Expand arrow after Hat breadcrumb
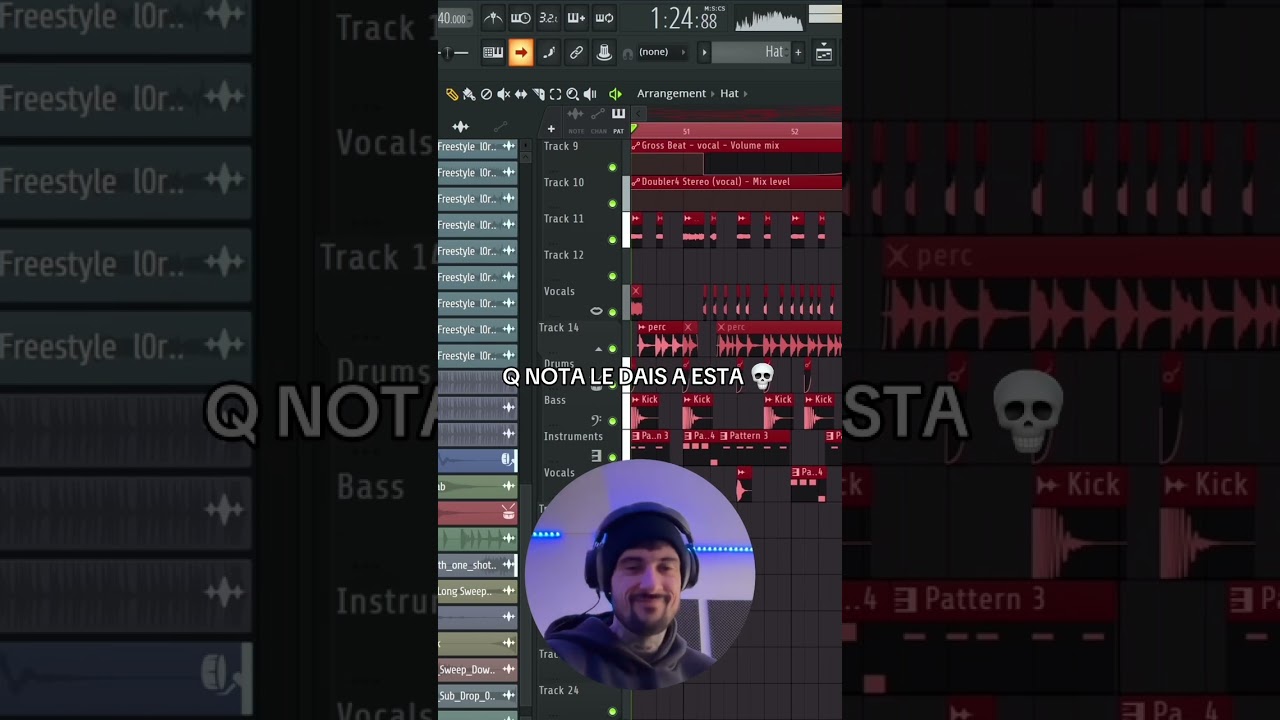Viewport: 1280px width, 720px height. click(746, 93)
